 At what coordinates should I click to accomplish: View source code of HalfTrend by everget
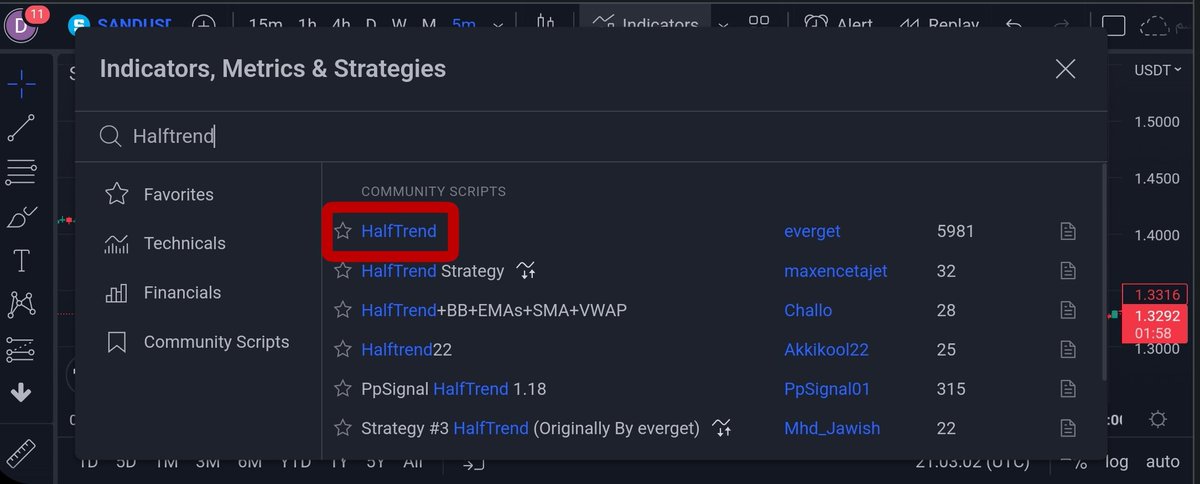[x=1068, y=231]
